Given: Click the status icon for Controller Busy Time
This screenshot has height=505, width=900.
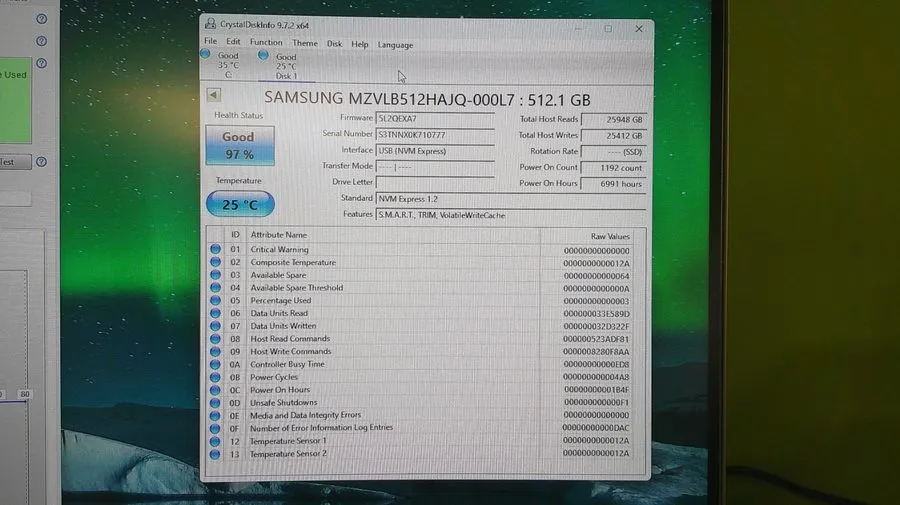Looking at the screenshot, I should [x=215, y=364].
